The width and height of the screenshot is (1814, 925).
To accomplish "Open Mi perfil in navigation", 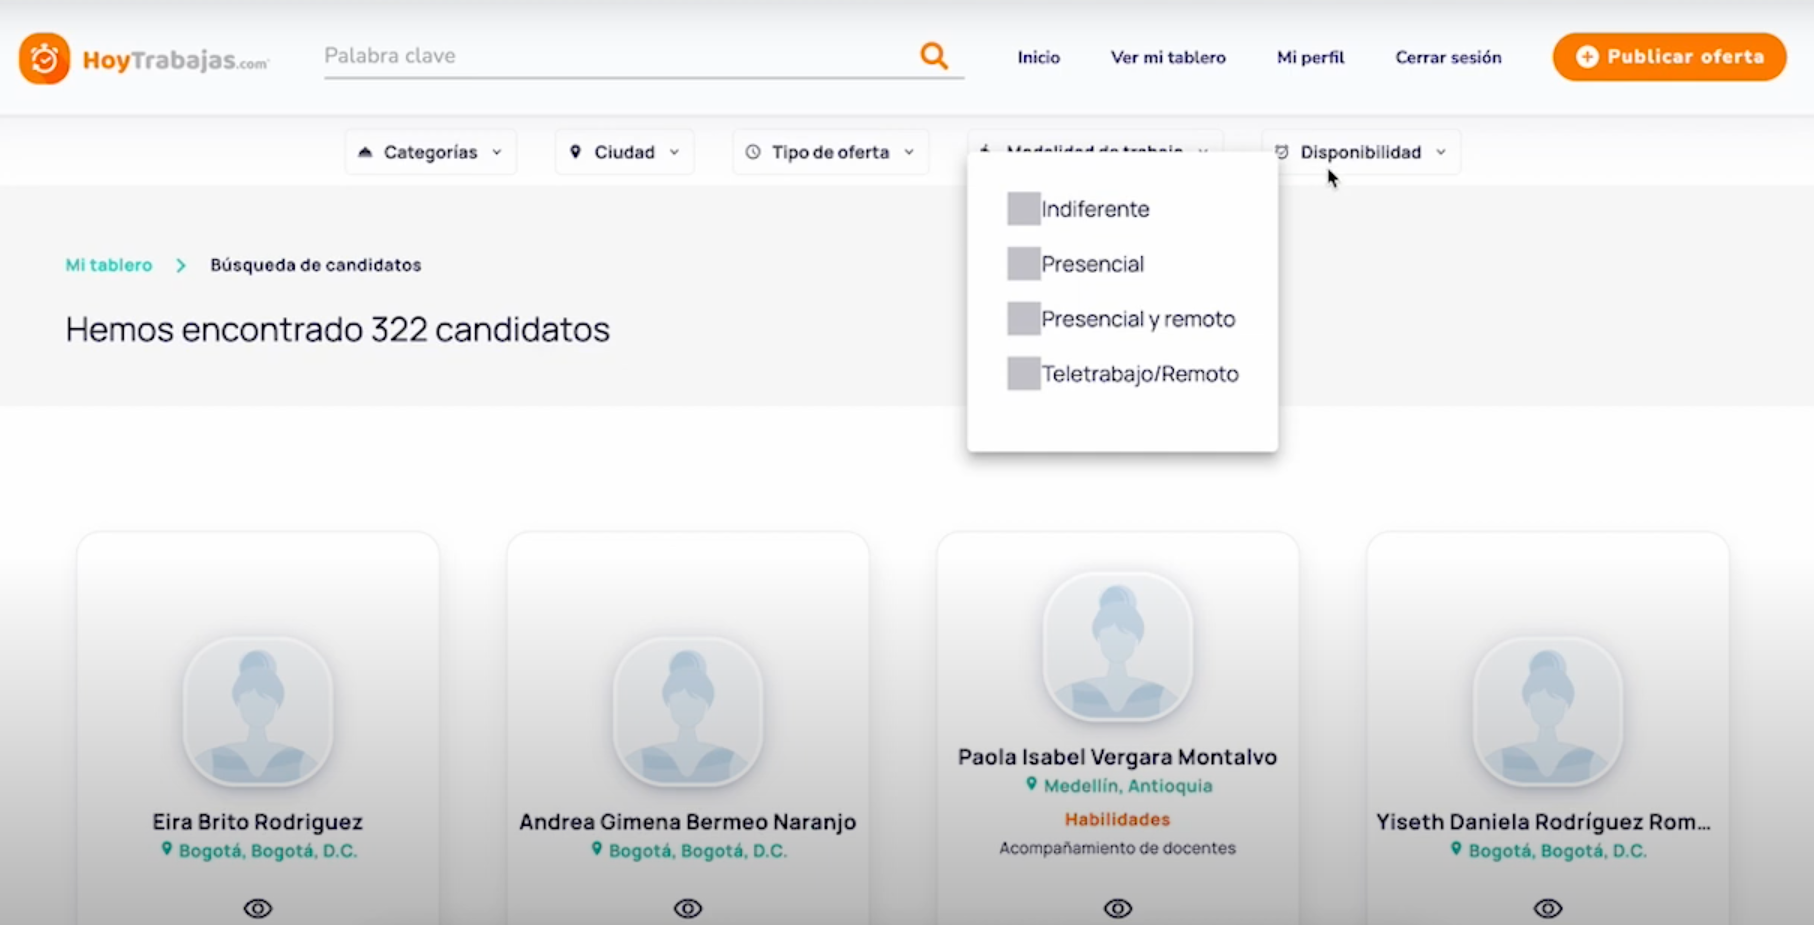I will pyautogui.click(x=1310, y=57).
